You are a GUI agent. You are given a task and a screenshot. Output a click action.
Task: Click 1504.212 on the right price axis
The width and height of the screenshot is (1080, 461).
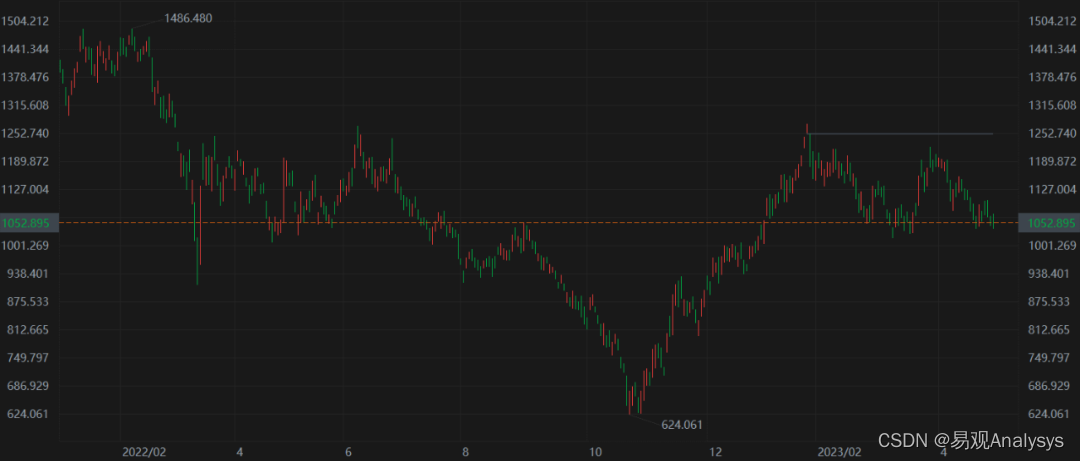click(x=1052, y=21)
